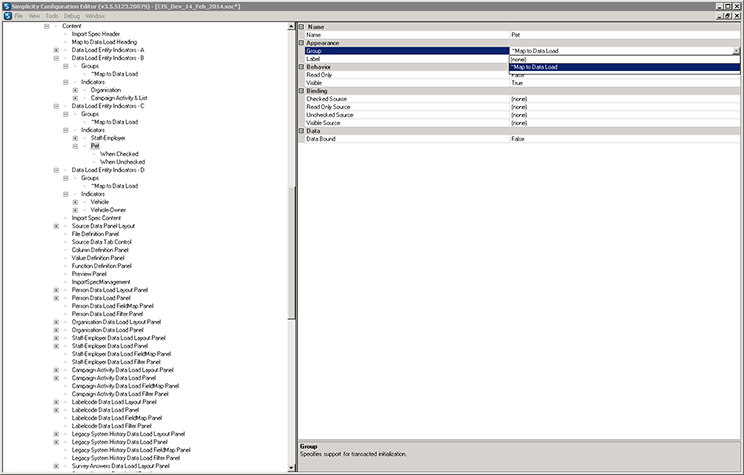Select the Pet tree item
The image size is (744, 475).
click(95, 146)
